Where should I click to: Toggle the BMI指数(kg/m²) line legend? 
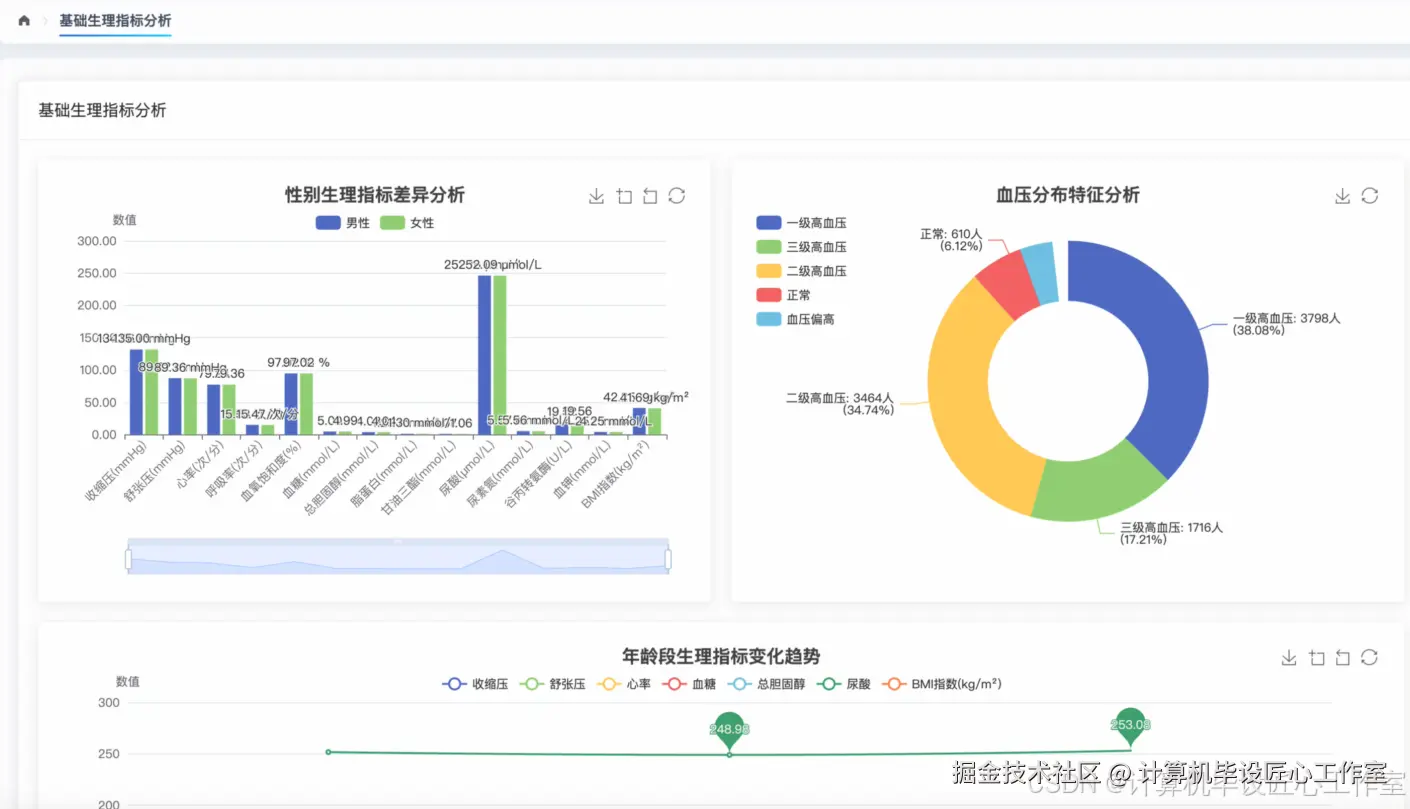941,684
